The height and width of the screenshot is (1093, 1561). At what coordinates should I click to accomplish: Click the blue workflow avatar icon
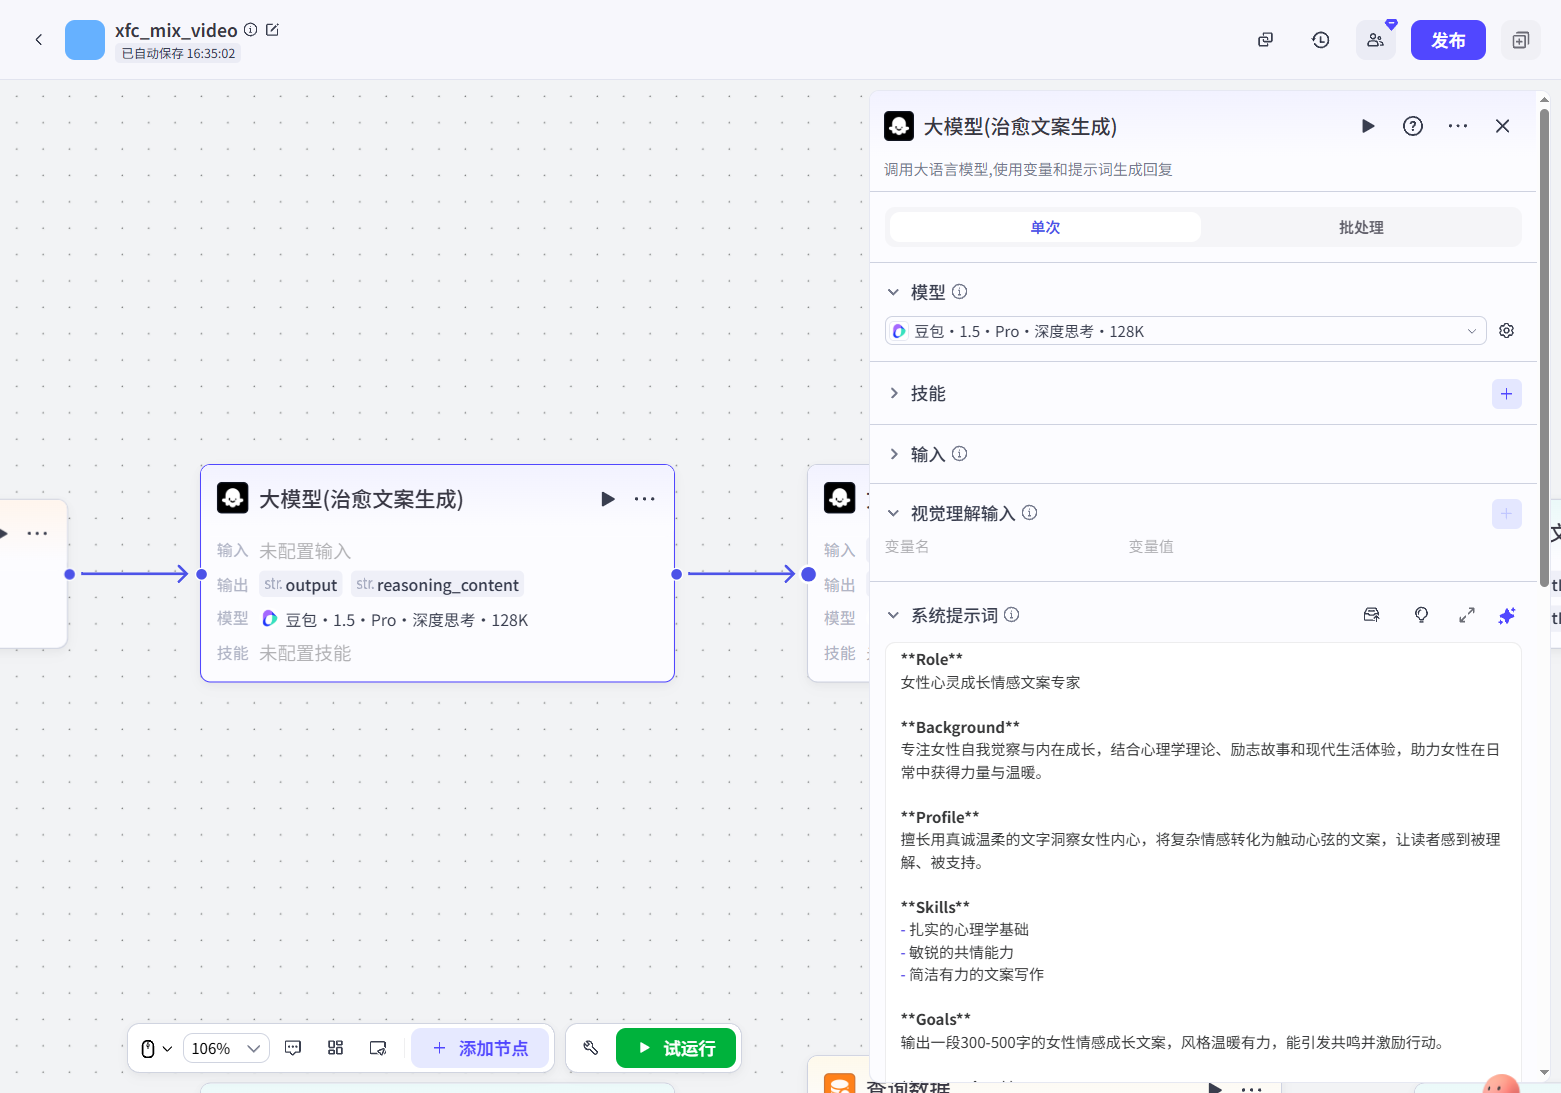tap(85, 40)
